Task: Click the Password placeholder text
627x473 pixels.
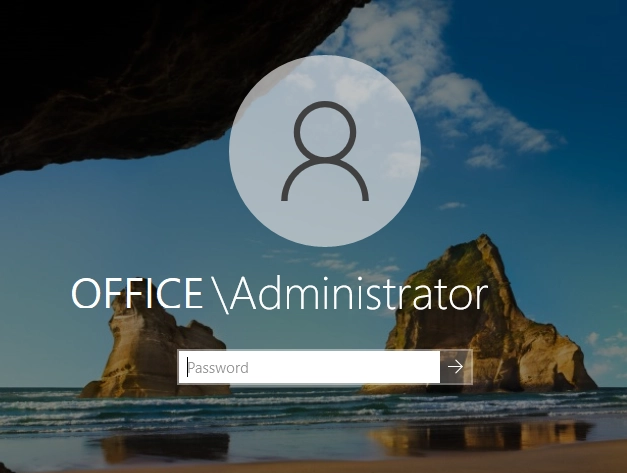Action: [219, 368]
